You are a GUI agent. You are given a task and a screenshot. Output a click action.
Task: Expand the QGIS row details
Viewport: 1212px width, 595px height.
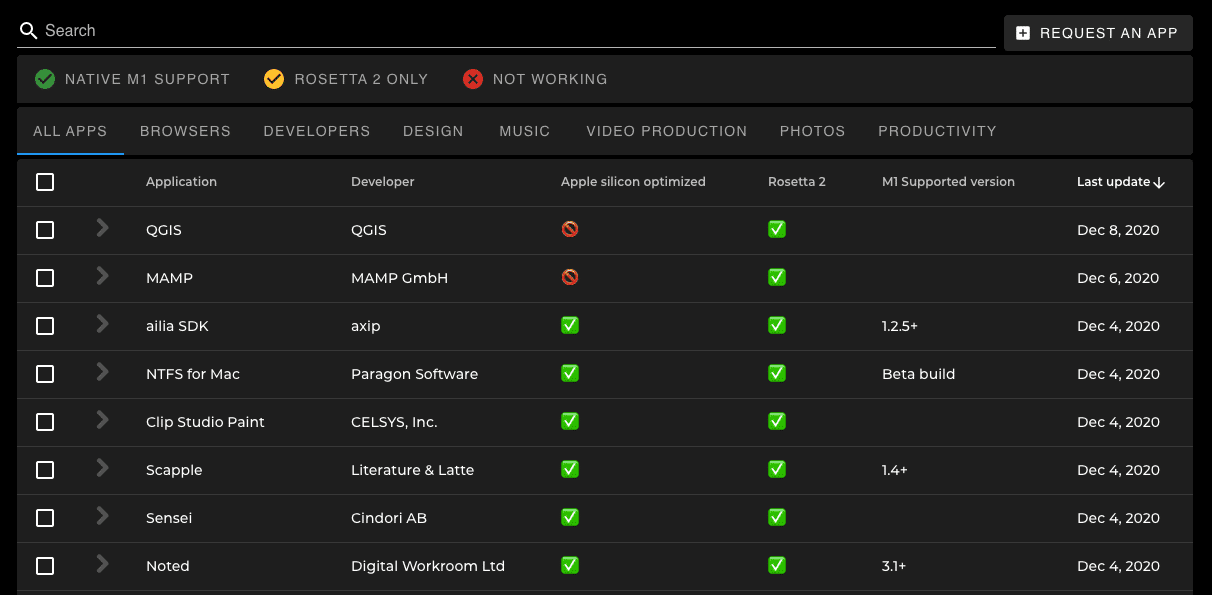pos(102,227)
